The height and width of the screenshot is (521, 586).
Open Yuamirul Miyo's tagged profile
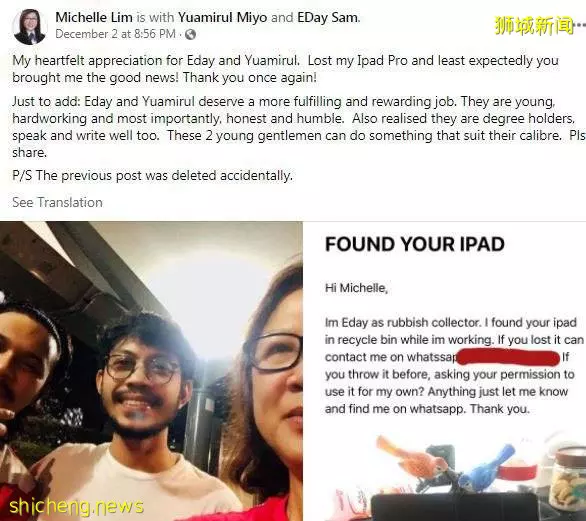click(222, 17)
